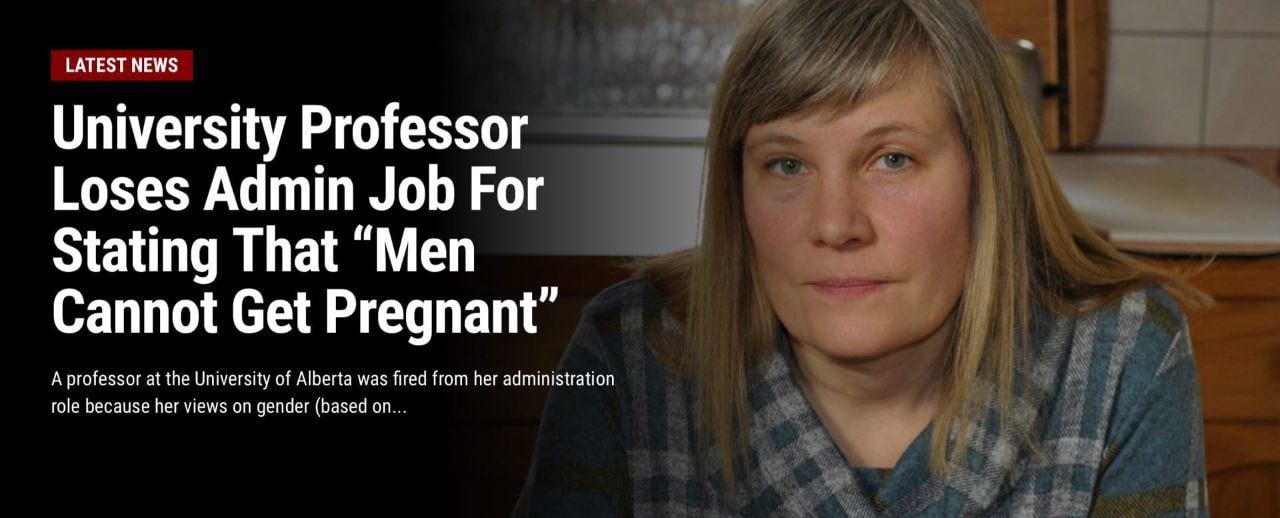Click the headline line 'Stating That "Men'

(x=263, y=250)
